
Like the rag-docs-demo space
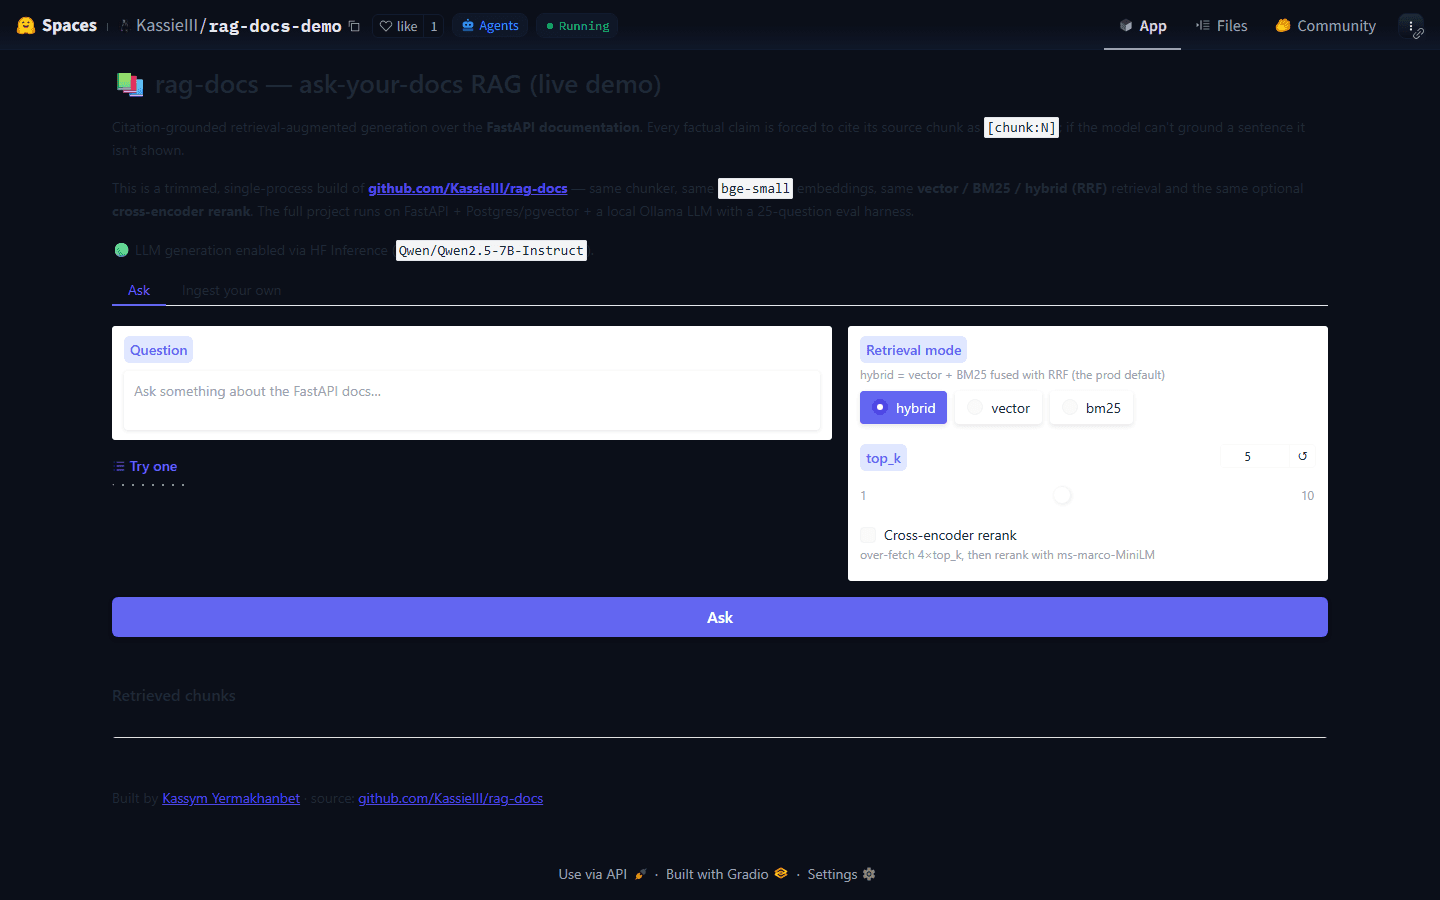(x=398, y=26)
